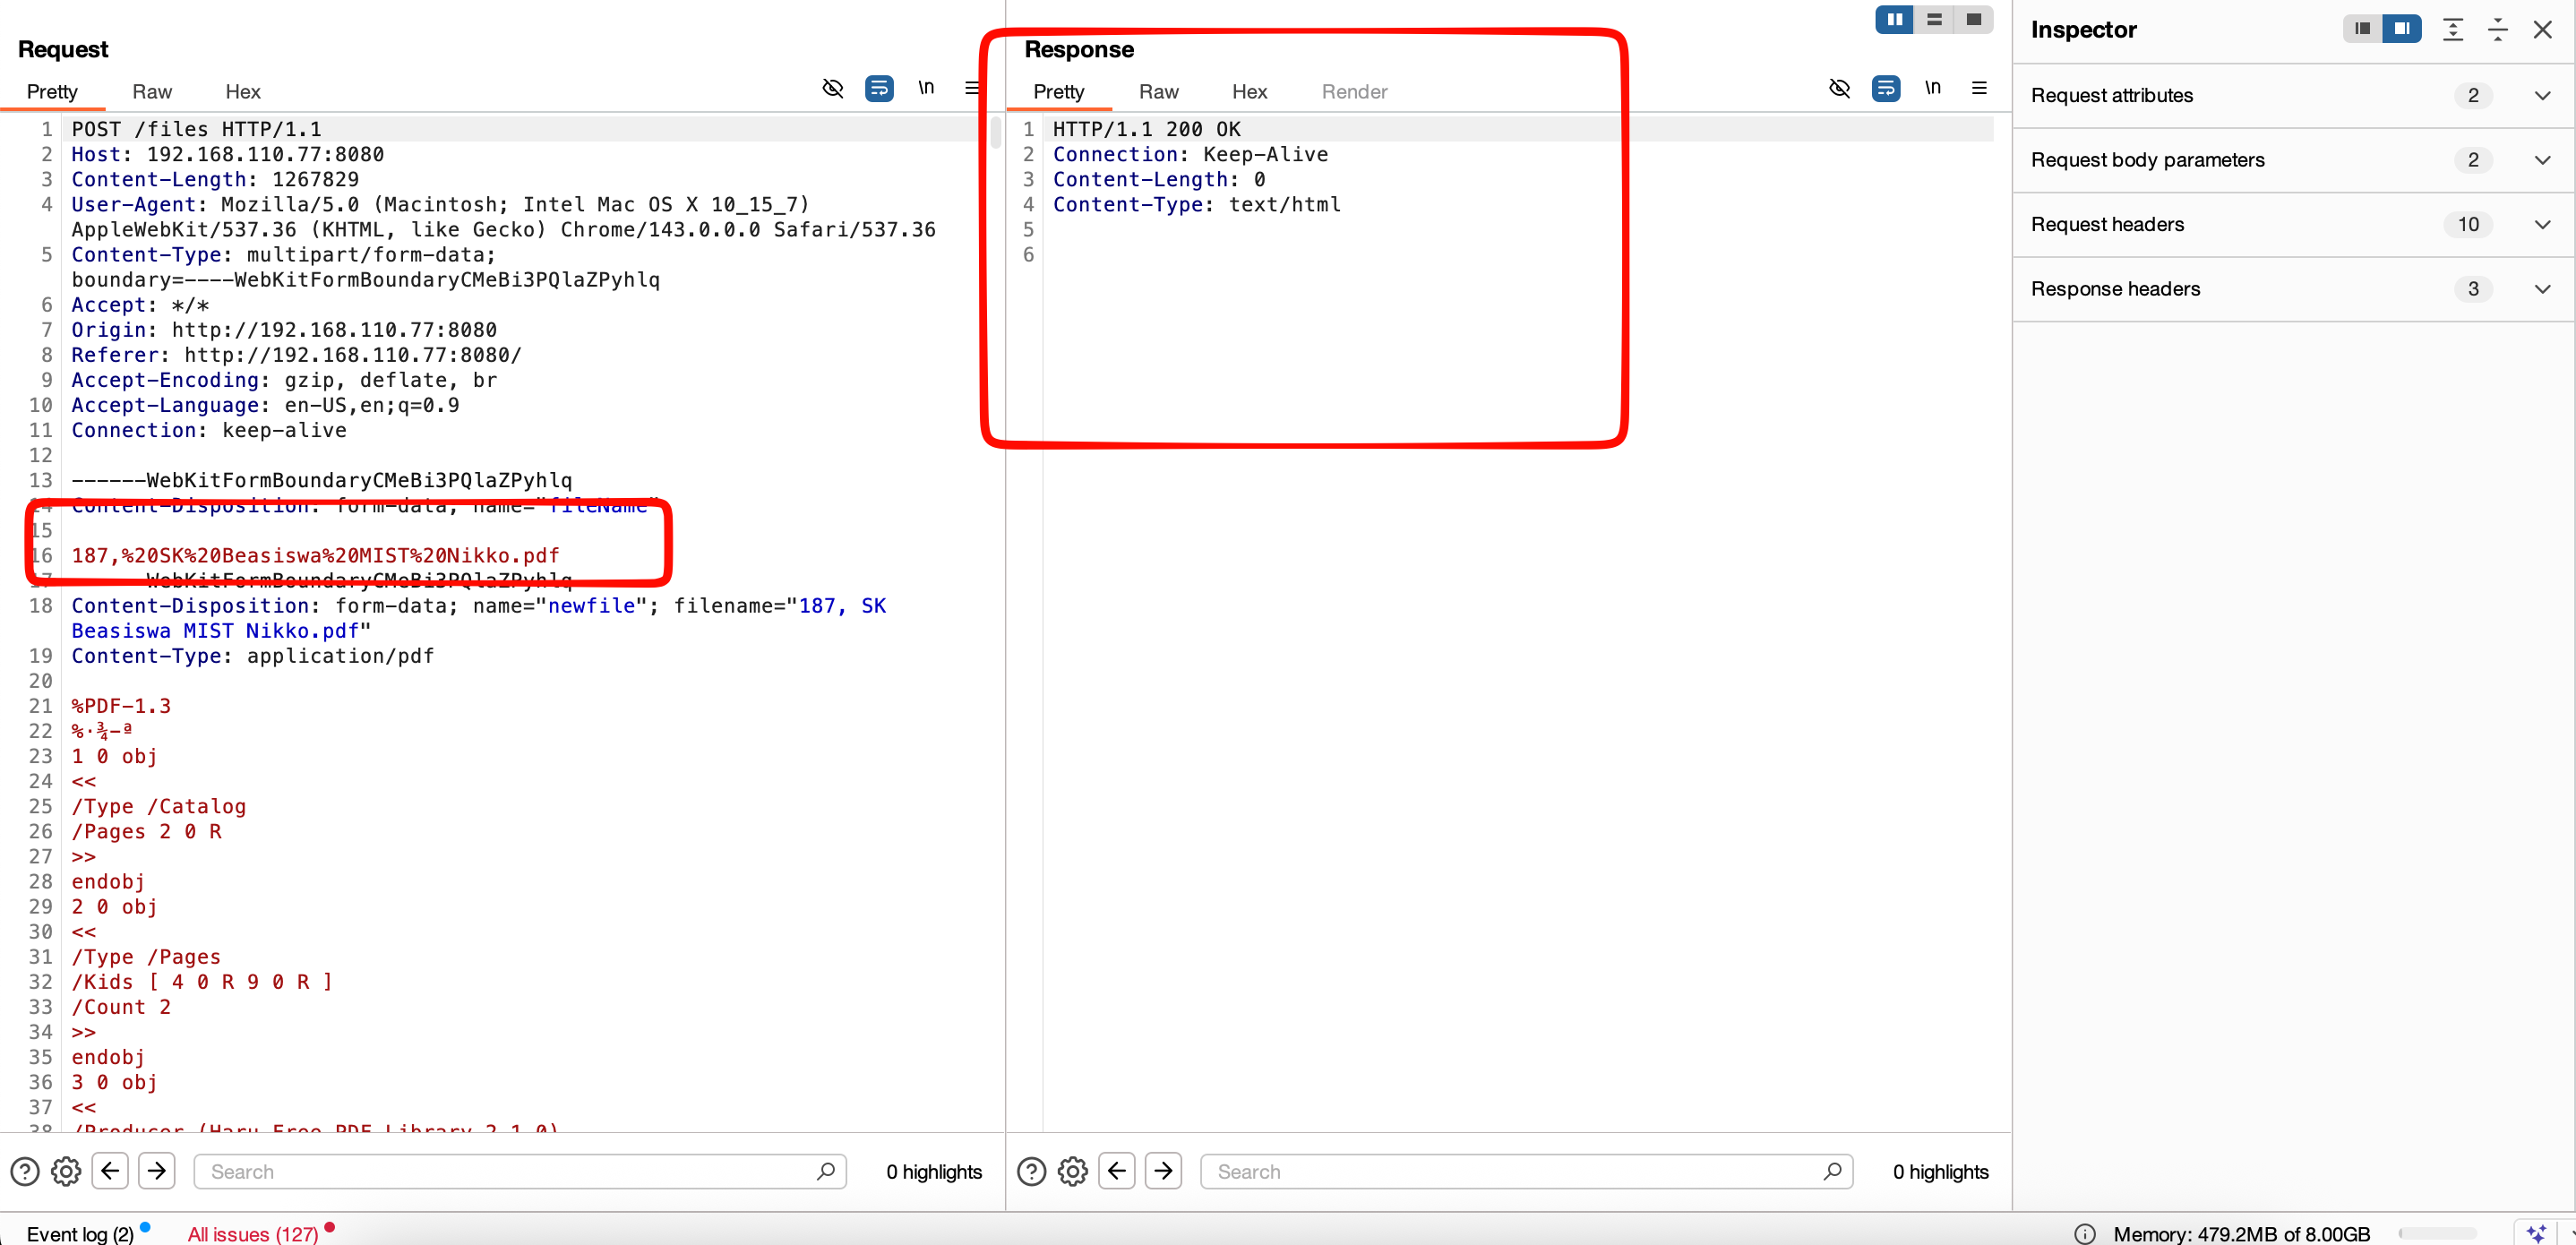2576x1245 pixels.
Task: Click the Request search settings gear icon
Action: coord(66,1171)
